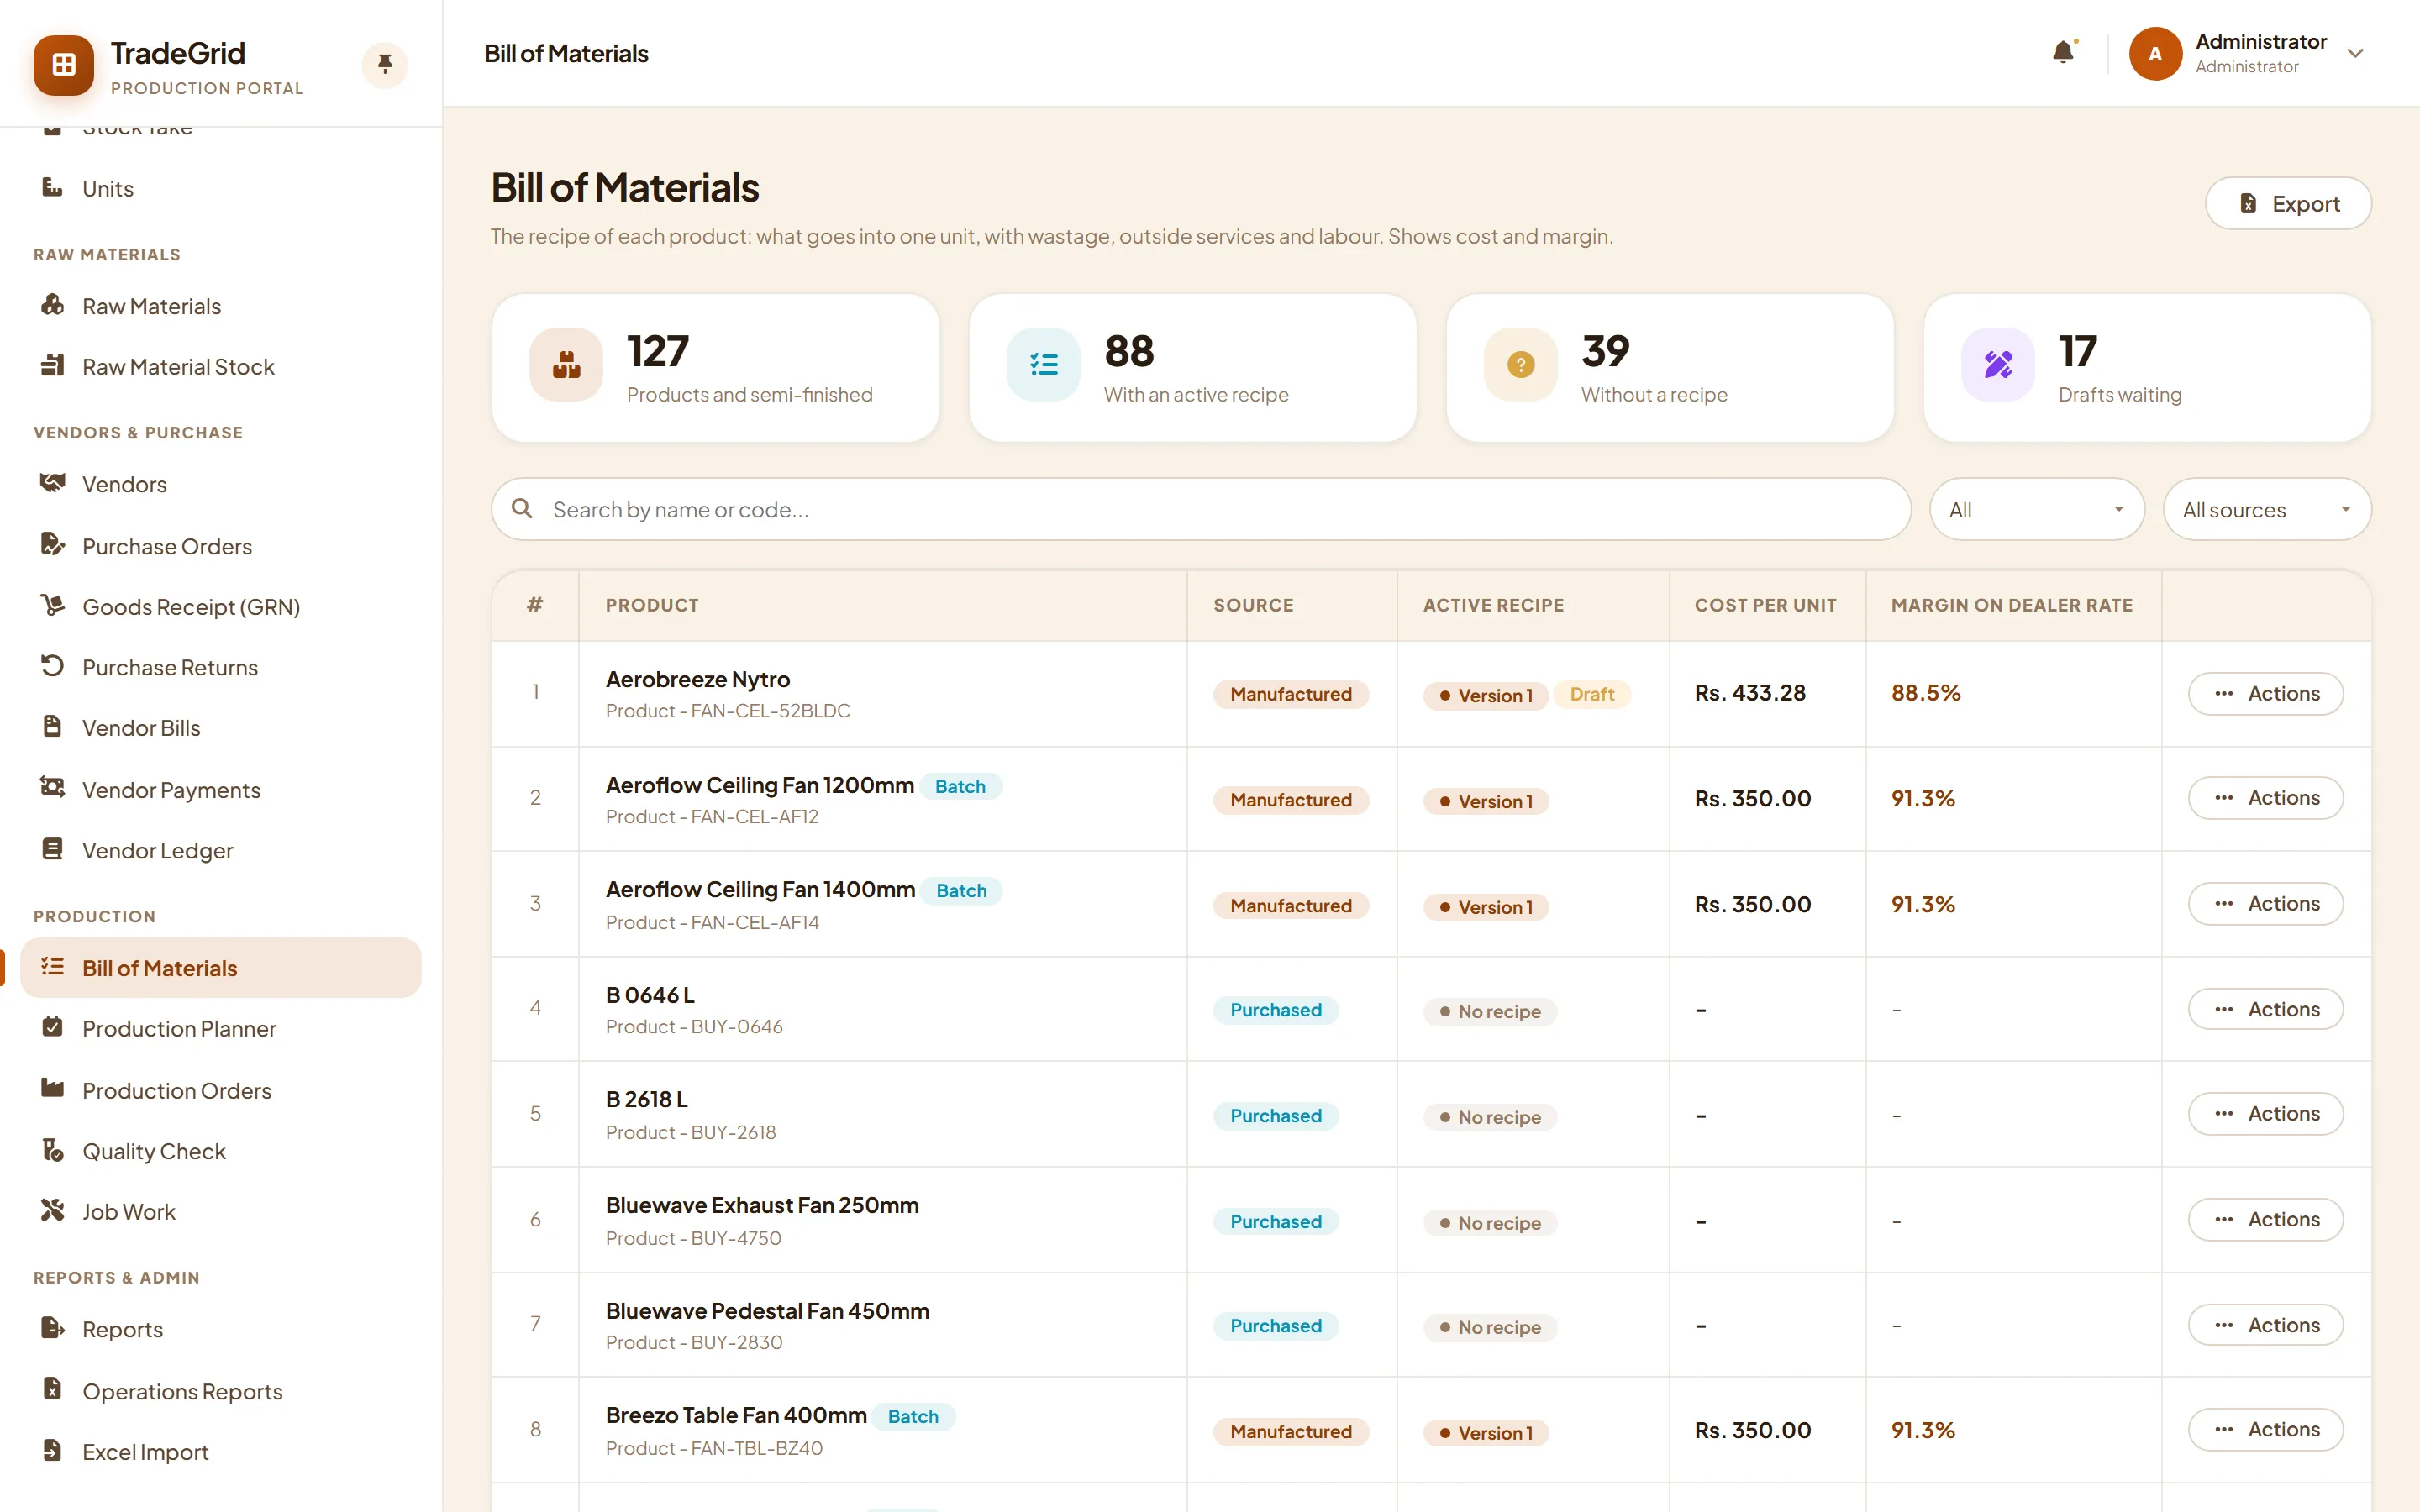Open the notifications bell
The height and width of the screenshot is (1512, 2420).
[2062, 52]
